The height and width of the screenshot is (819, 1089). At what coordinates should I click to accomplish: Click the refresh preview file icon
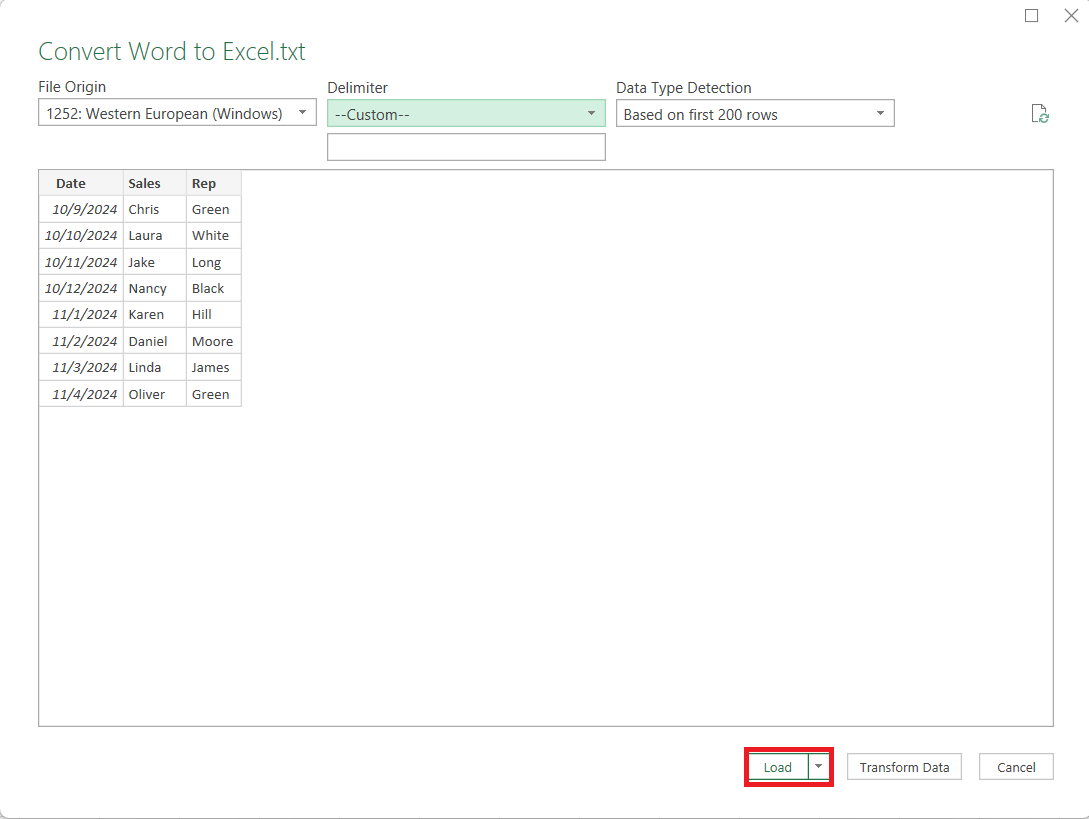pos(1040,114)
